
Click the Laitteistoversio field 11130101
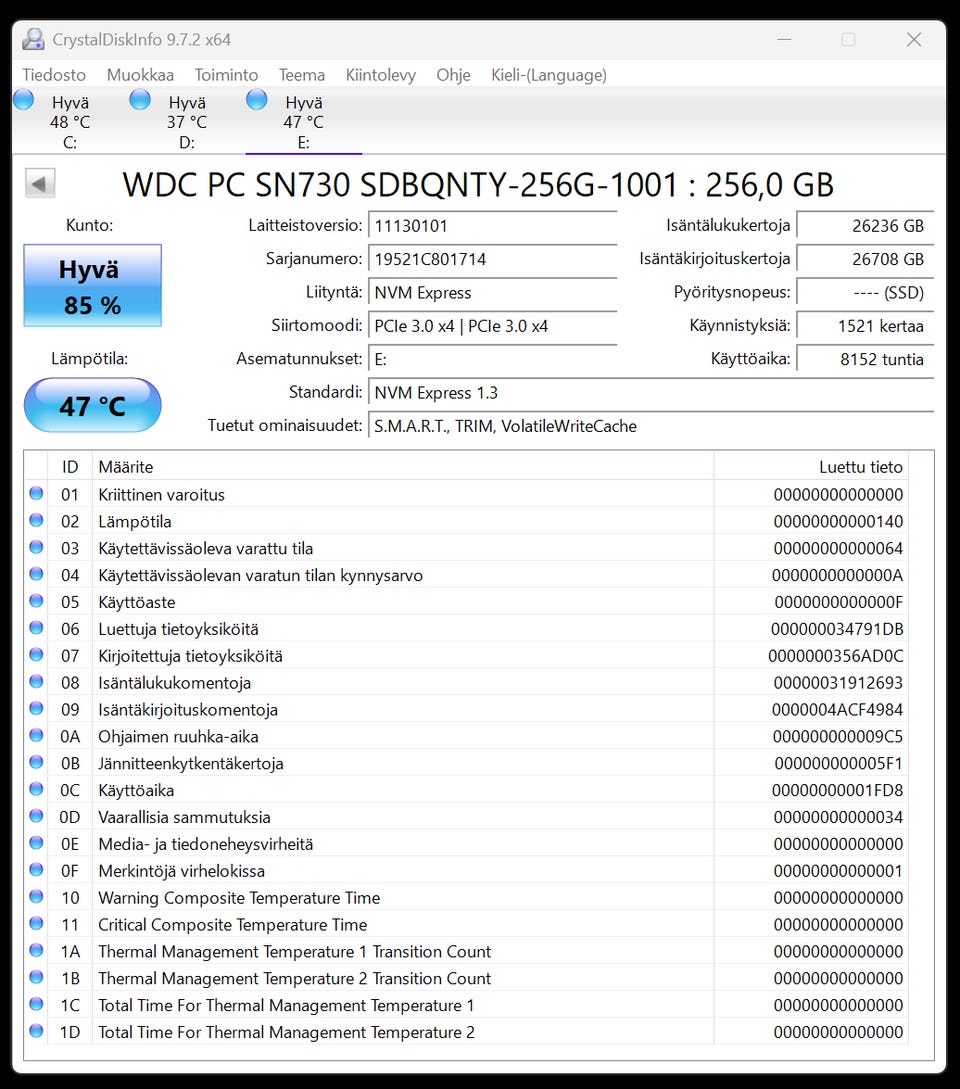(493, 226)
